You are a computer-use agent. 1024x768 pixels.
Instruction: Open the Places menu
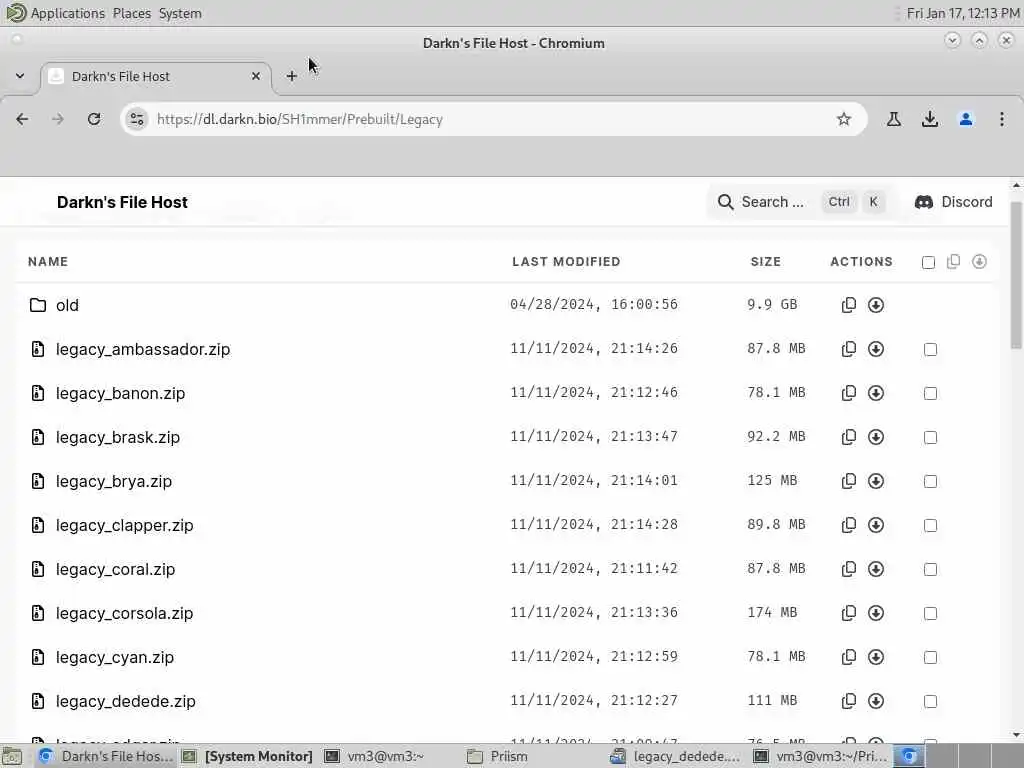pos(131,13)
